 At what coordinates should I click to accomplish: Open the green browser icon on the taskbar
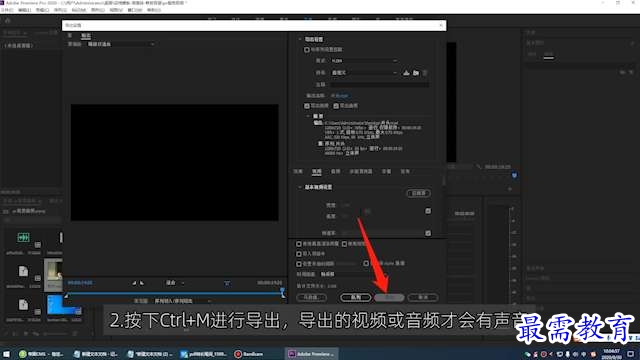click(23, 354)
